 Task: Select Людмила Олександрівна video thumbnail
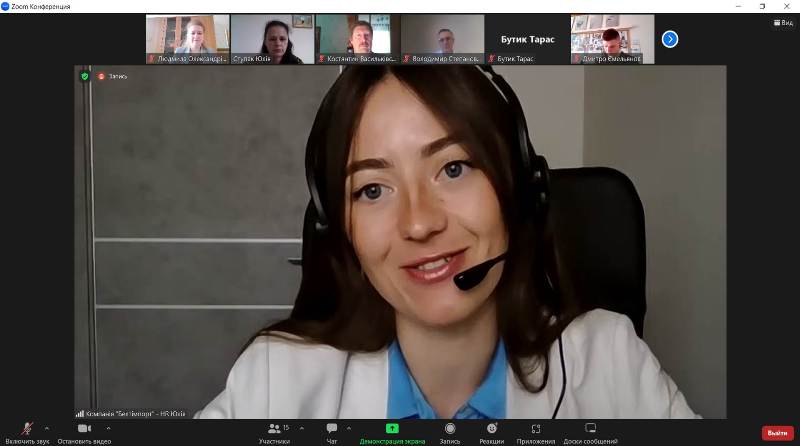pos(187,39)
